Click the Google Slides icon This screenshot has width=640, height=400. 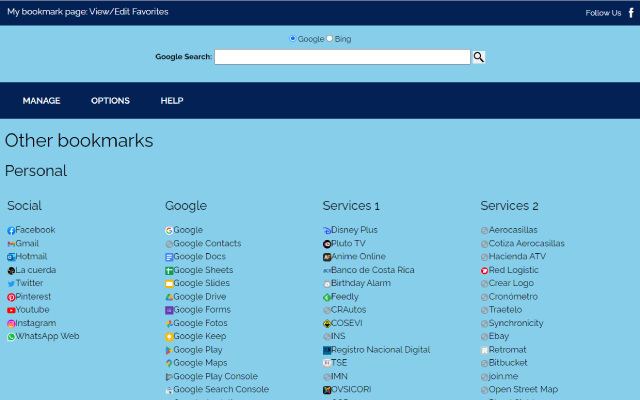[x=169, y=284]
